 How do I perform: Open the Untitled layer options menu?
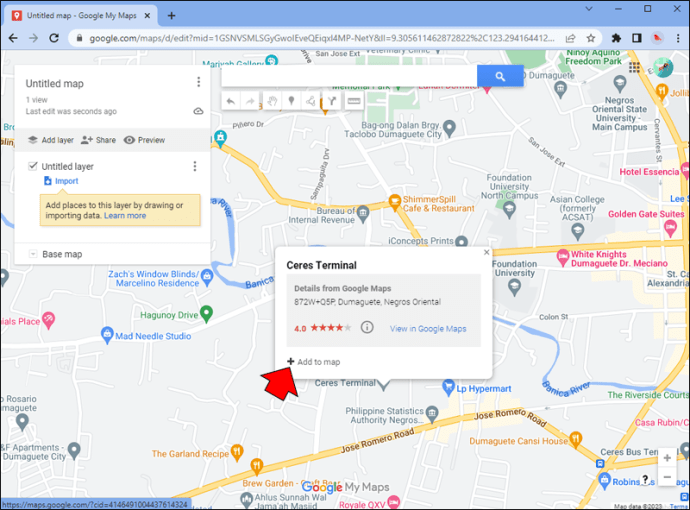(x=195, y=166)
